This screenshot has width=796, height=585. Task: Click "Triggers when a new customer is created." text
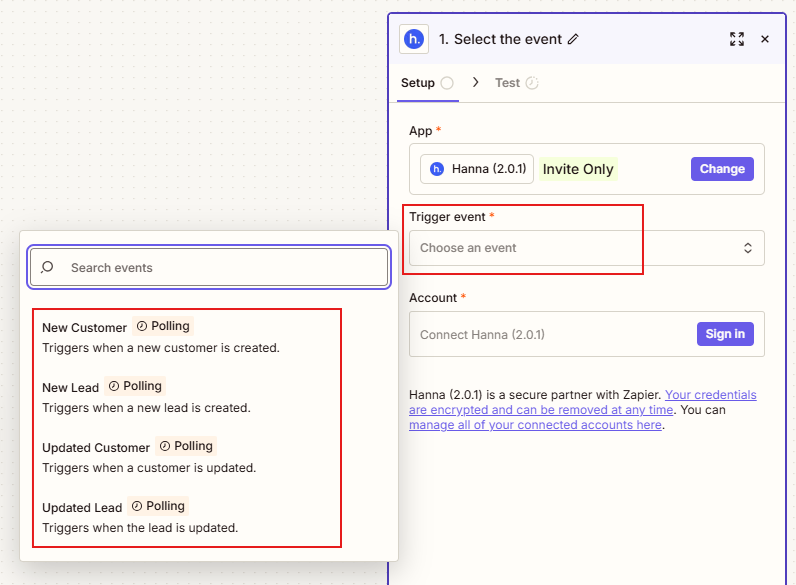(x=161, y=348)
